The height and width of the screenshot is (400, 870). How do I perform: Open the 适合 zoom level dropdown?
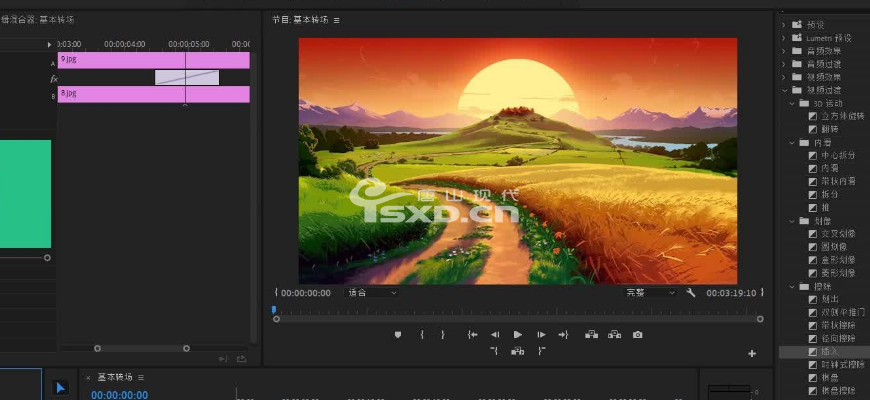[371, 293]
